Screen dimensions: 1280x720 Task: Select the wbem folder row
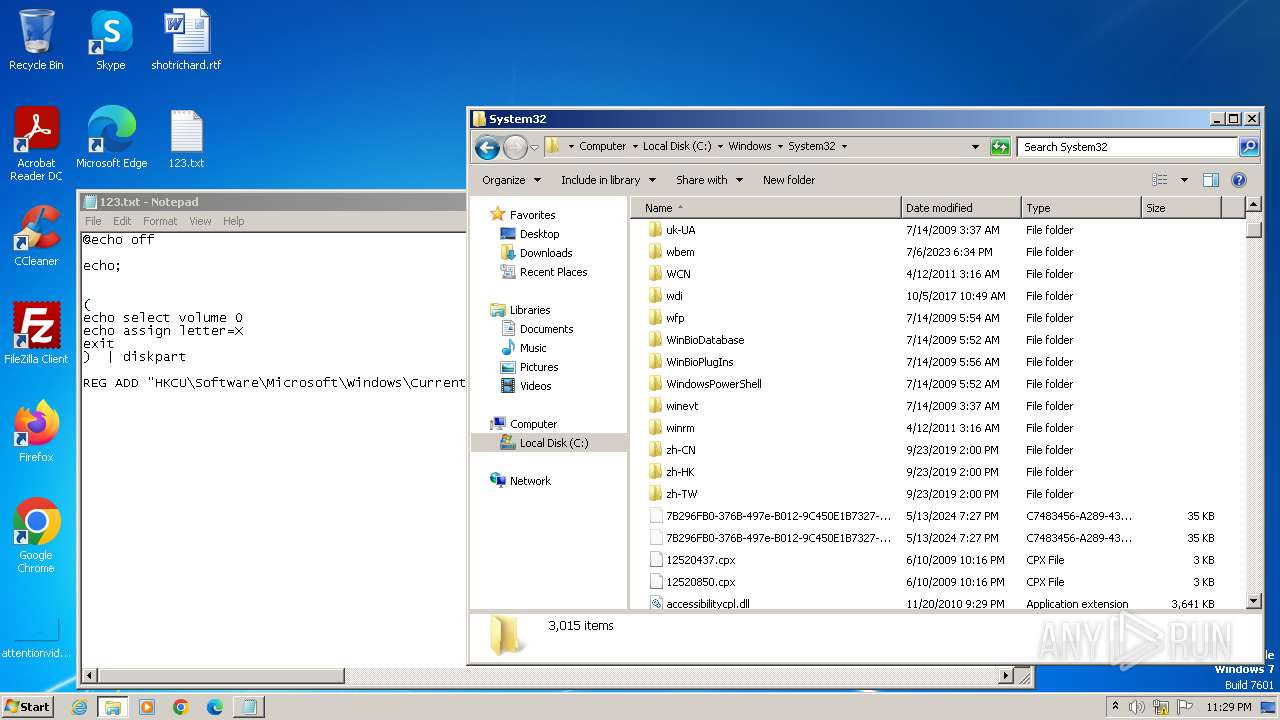point(938,252)
